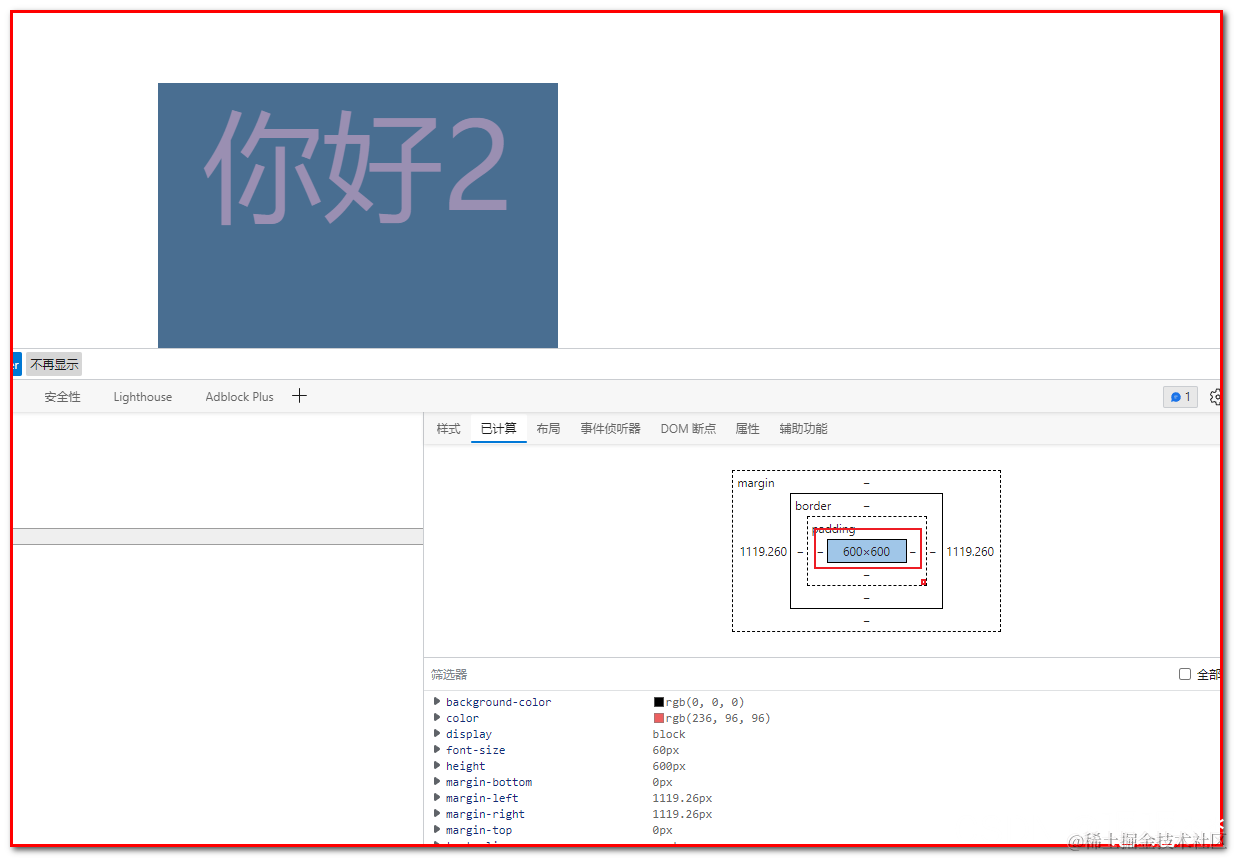This screenshot has width=1234, height=858.
Task: Switch to the 布局 tab
Action: point(548,428)
